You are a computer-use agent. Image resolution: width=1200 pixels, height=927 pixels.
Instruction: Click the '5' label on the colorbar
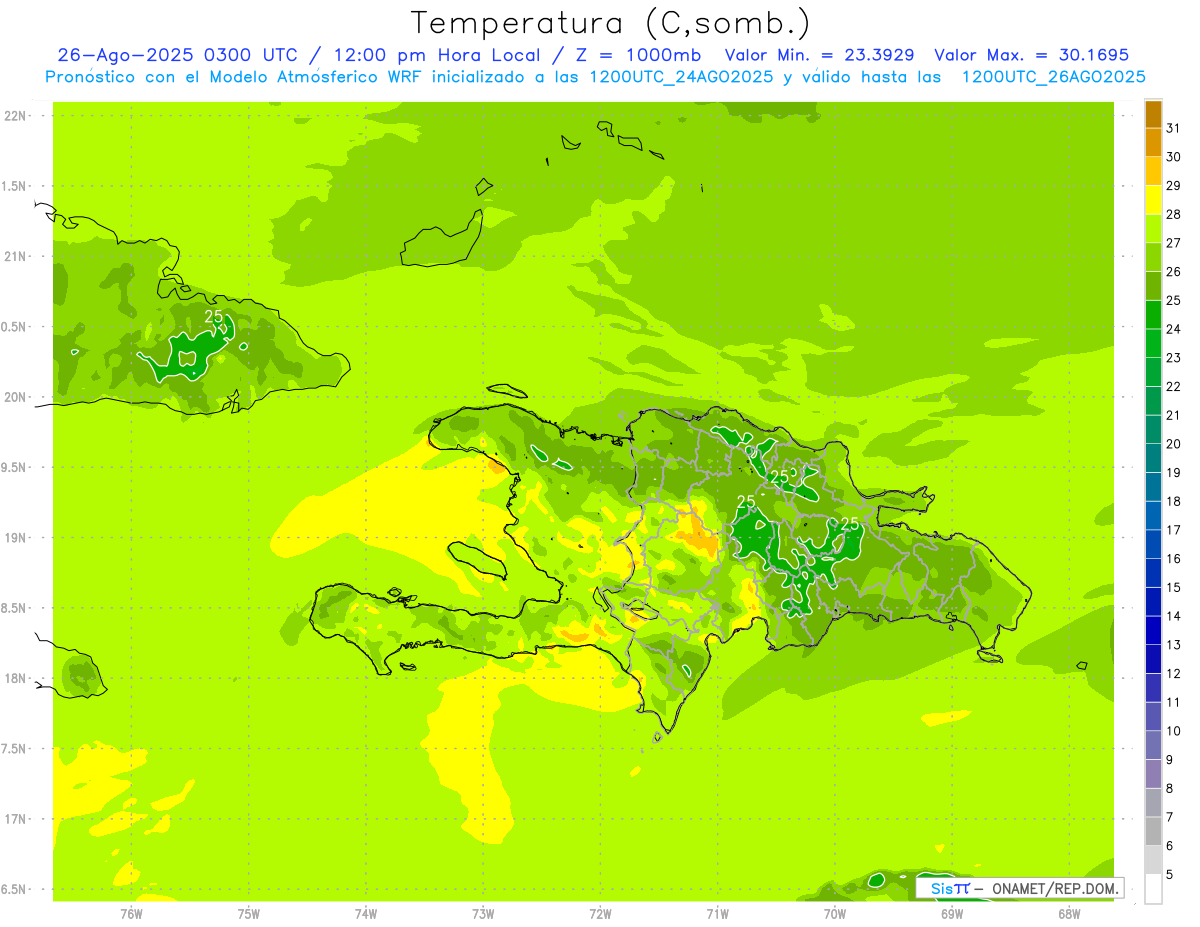(1170, 874)
